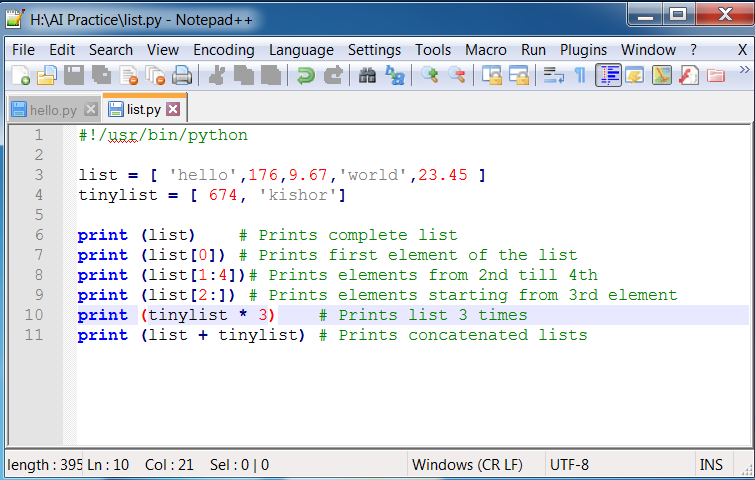Image resolution: width=755 pixels, height=480 pixels.
Task: Toggle INS insert mode in status bar
Action: (x=711, y=465)
